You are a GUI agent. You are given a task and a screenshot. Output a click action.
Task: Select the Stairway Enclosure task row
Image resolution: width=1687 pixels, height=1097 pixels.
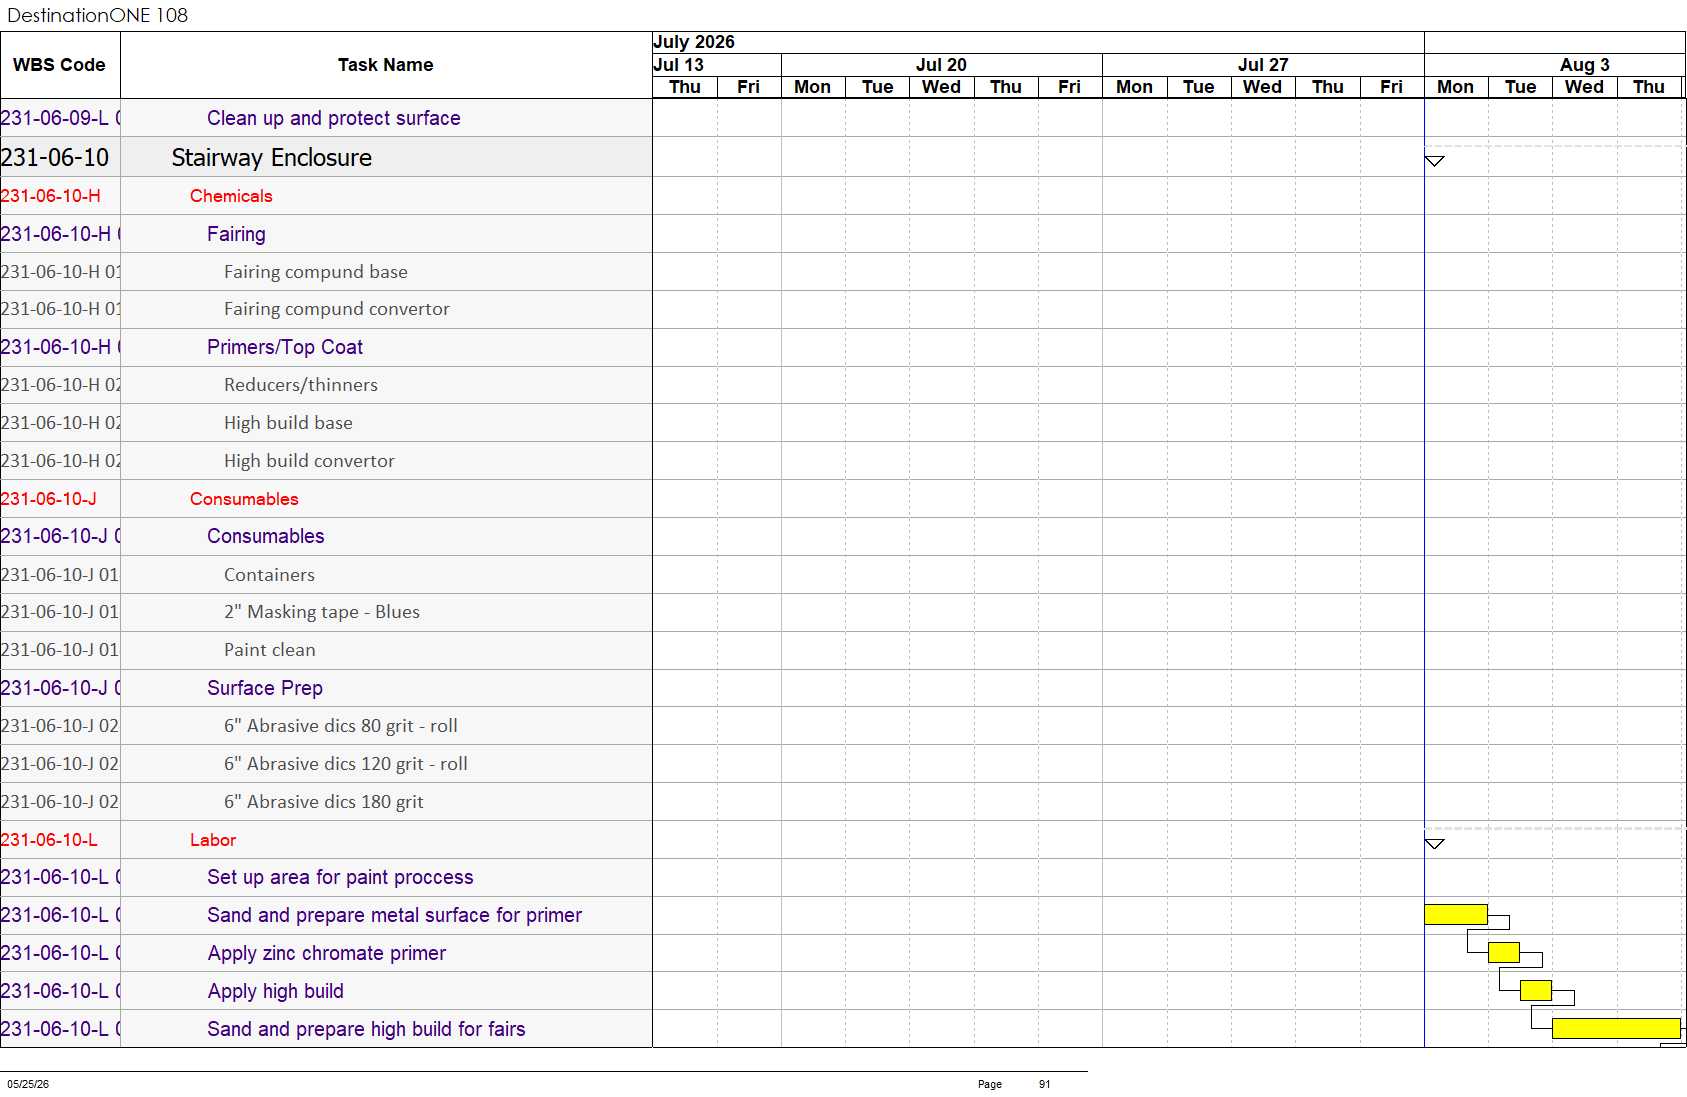coord(326,157)
